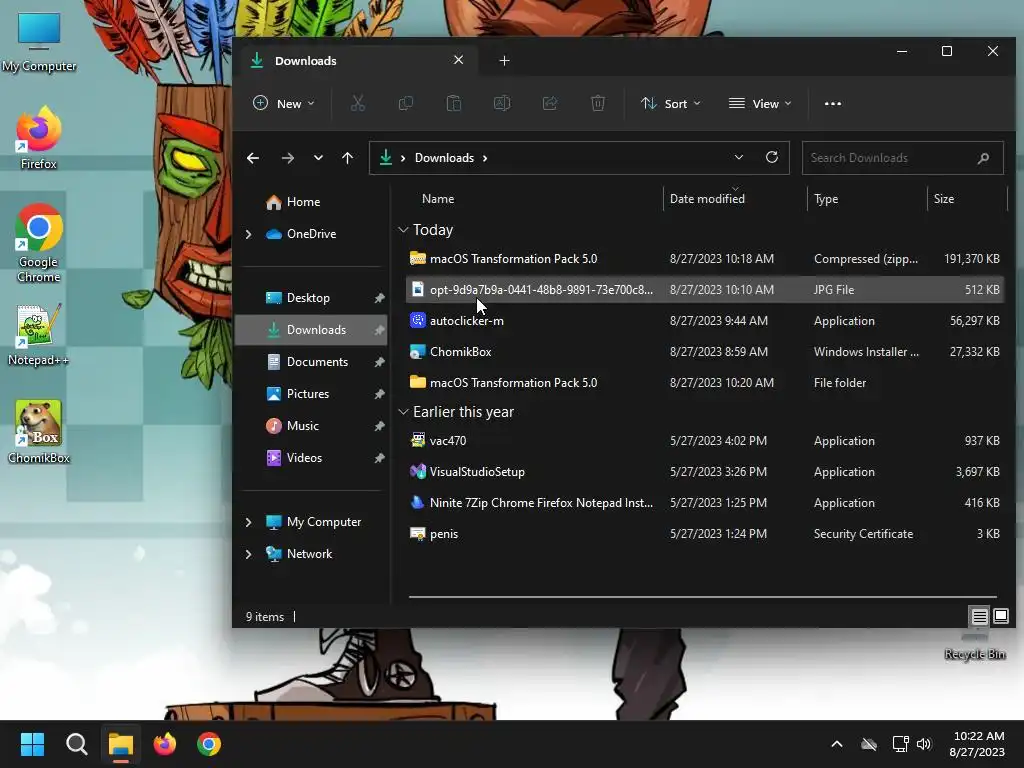Go forward with the right arrow

(x=287, y=158)
